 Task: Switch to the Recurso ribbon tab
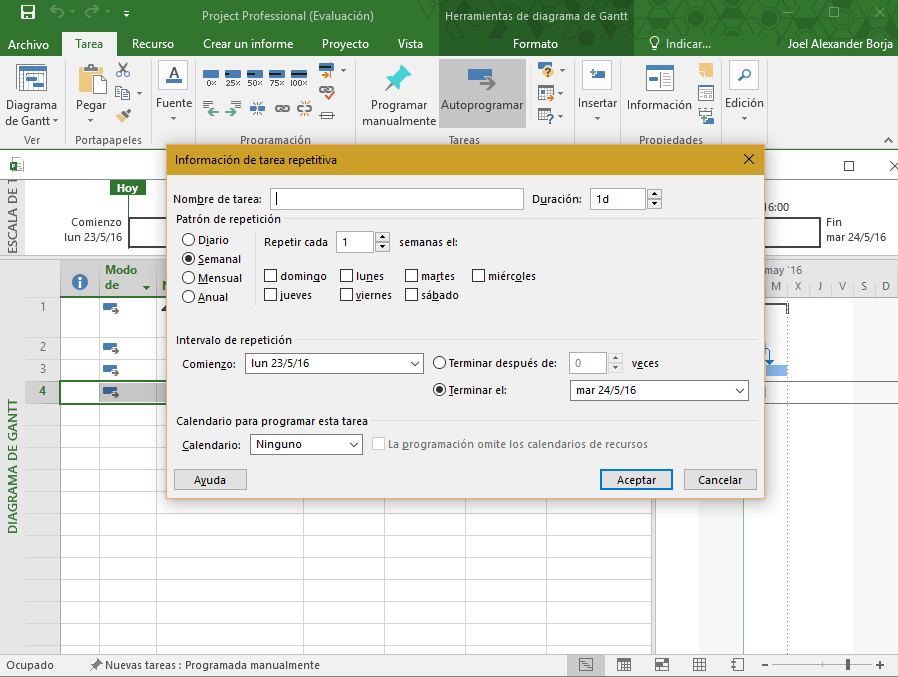(152, 44)
